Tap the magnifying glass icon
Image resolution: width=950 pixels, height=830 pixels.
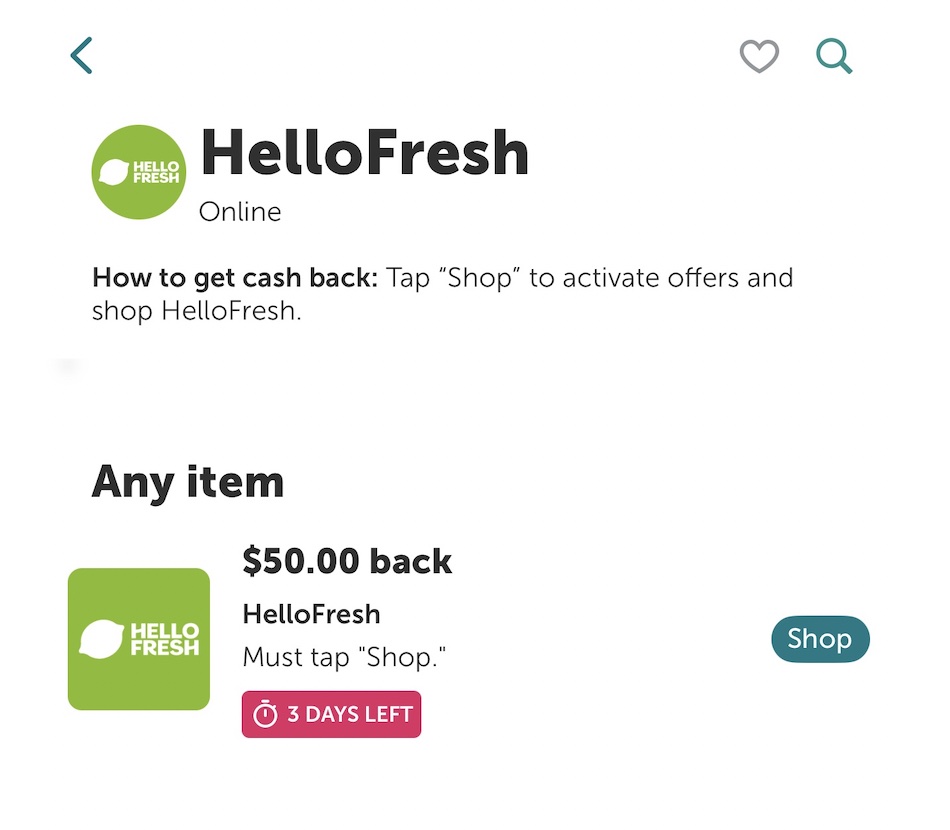[x=834, y=56]
